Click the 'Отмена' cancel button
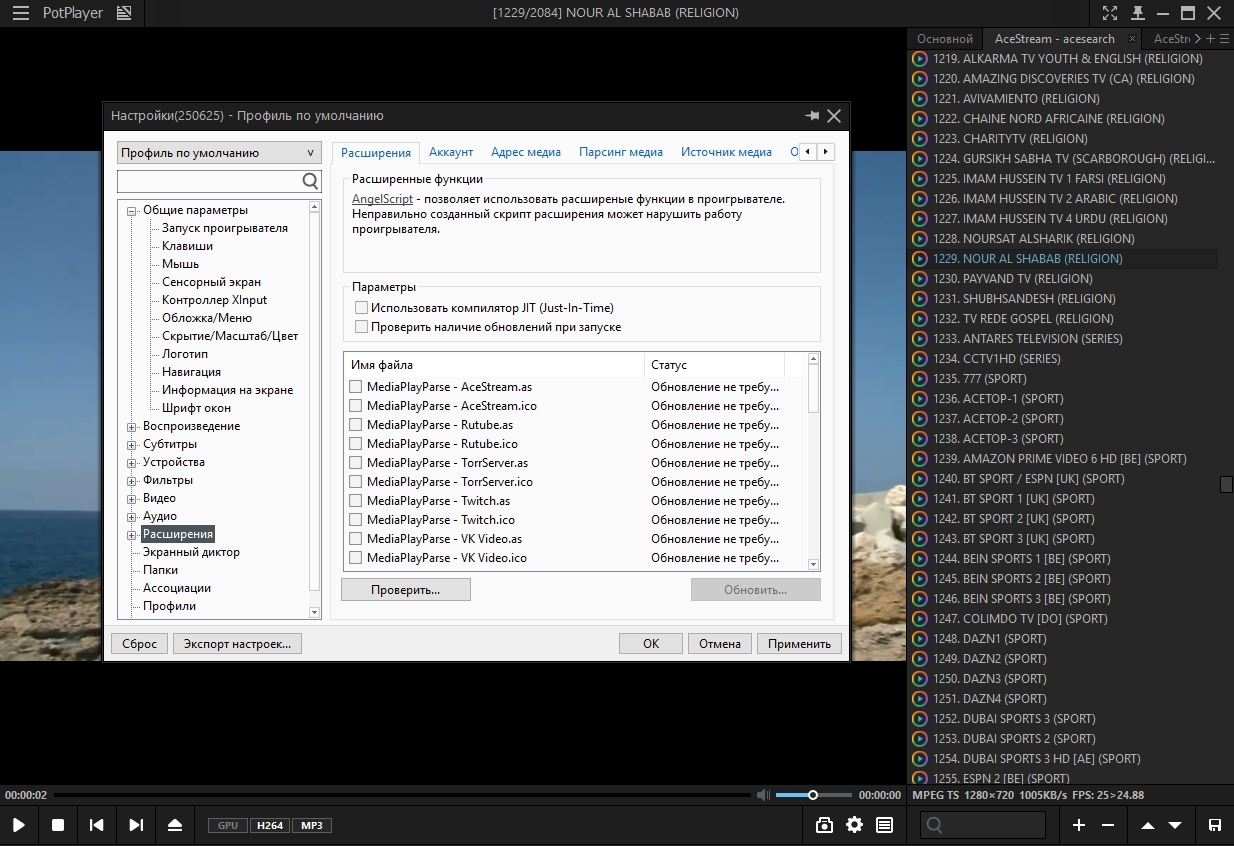Image resolution: width=1234 pixels, height=846 pixels. (720, 644)
